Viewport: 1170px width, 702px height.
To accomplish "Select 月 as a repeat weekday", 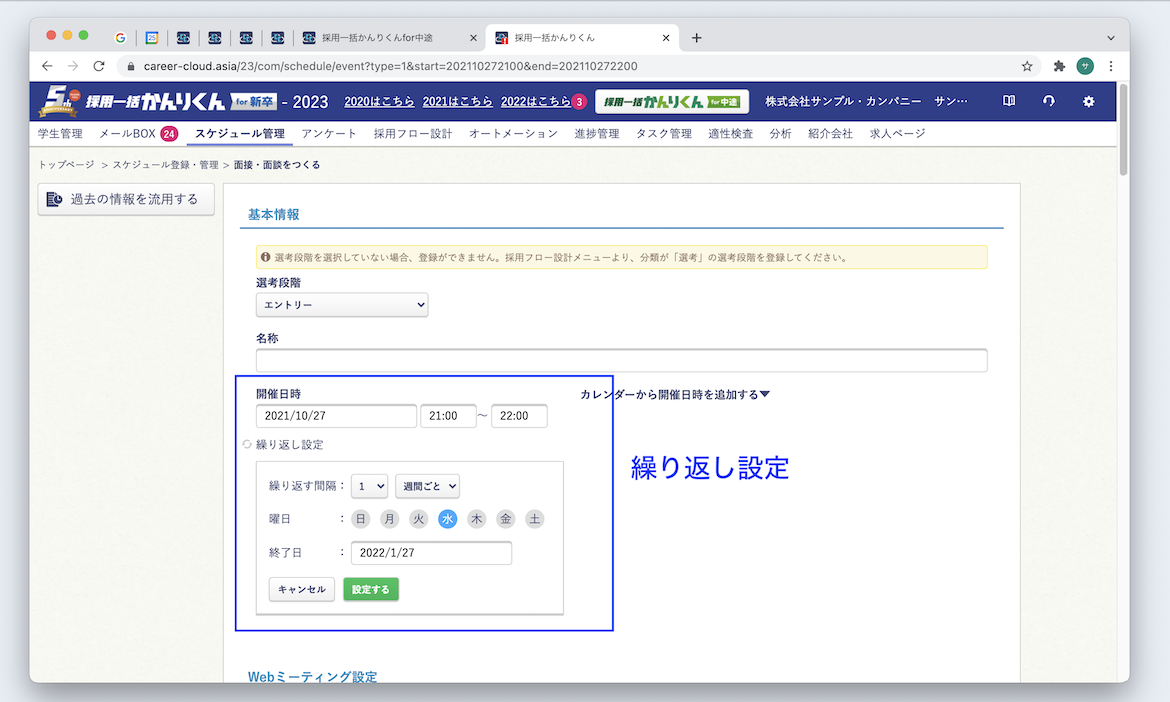I will pos(388,518).
